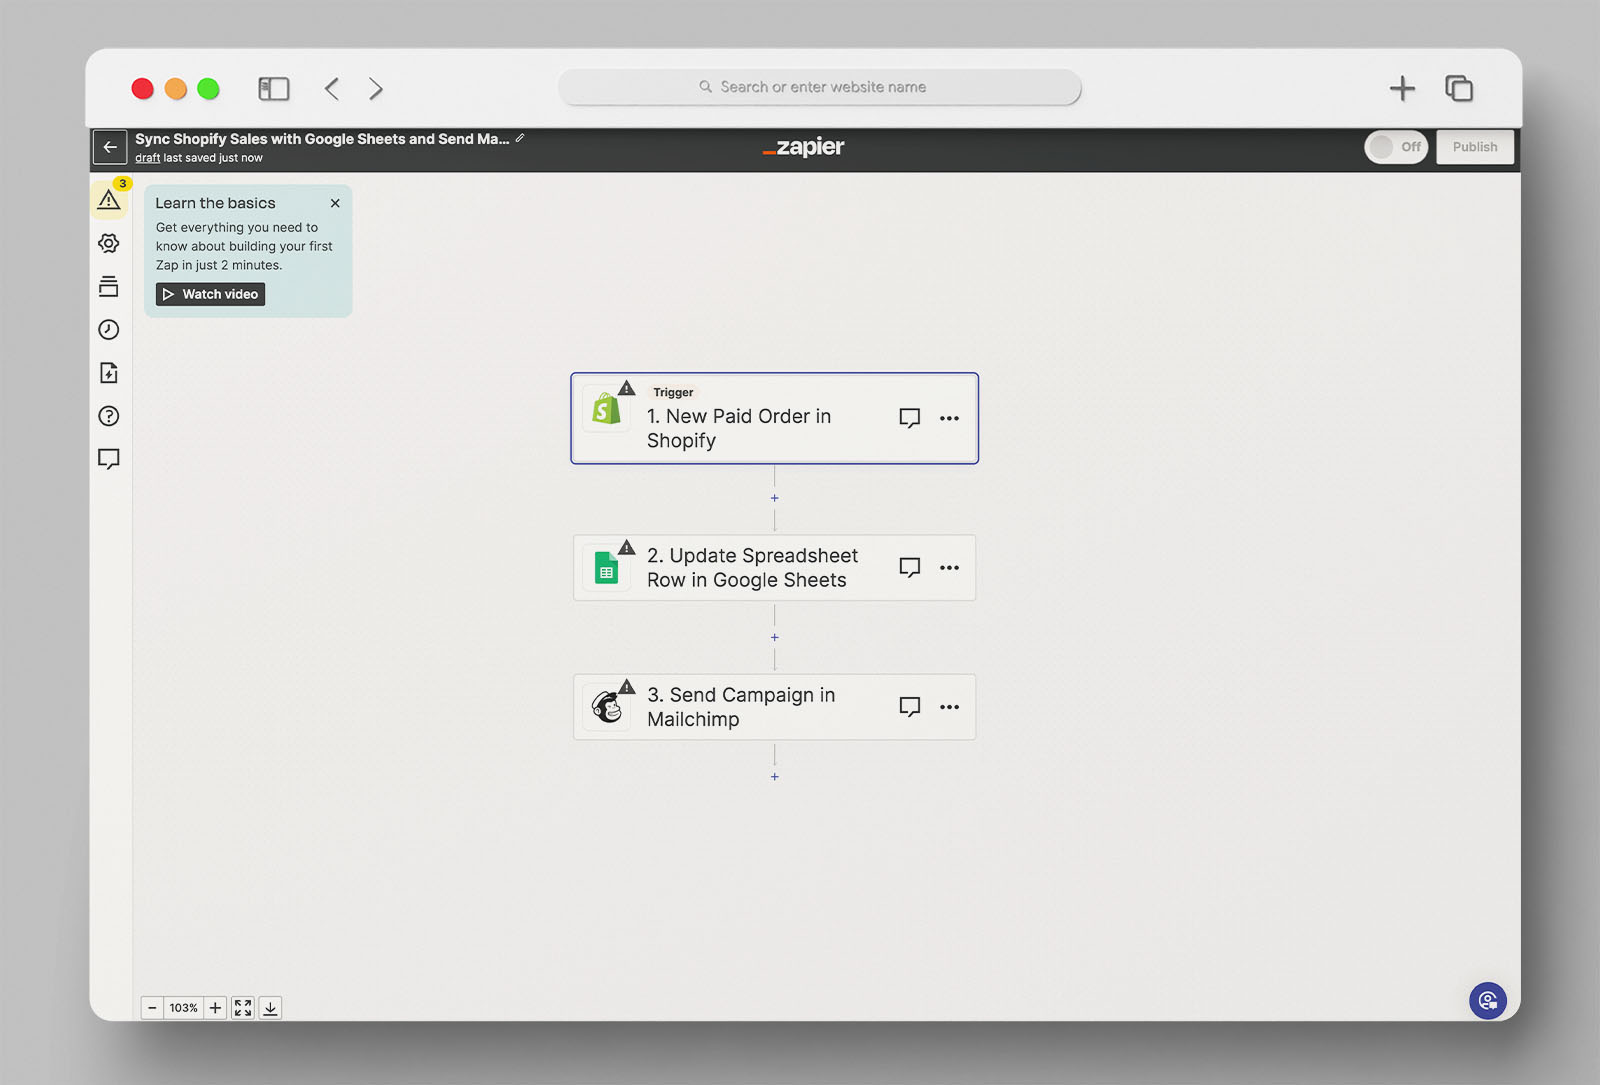Image resolution: width=1600 pixels, height=1085 pixels.
Task: Go back with the editor back arrow
Action: point(110,147)
